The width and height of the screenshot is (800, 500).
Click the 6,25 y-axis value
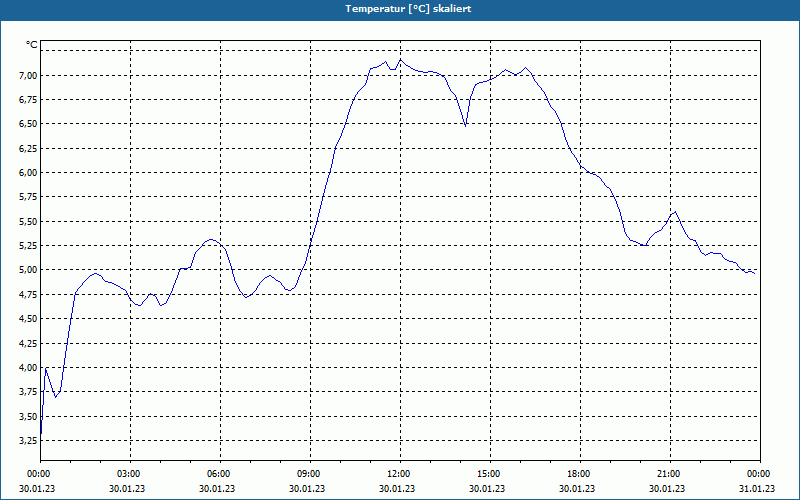coord(28,148)
